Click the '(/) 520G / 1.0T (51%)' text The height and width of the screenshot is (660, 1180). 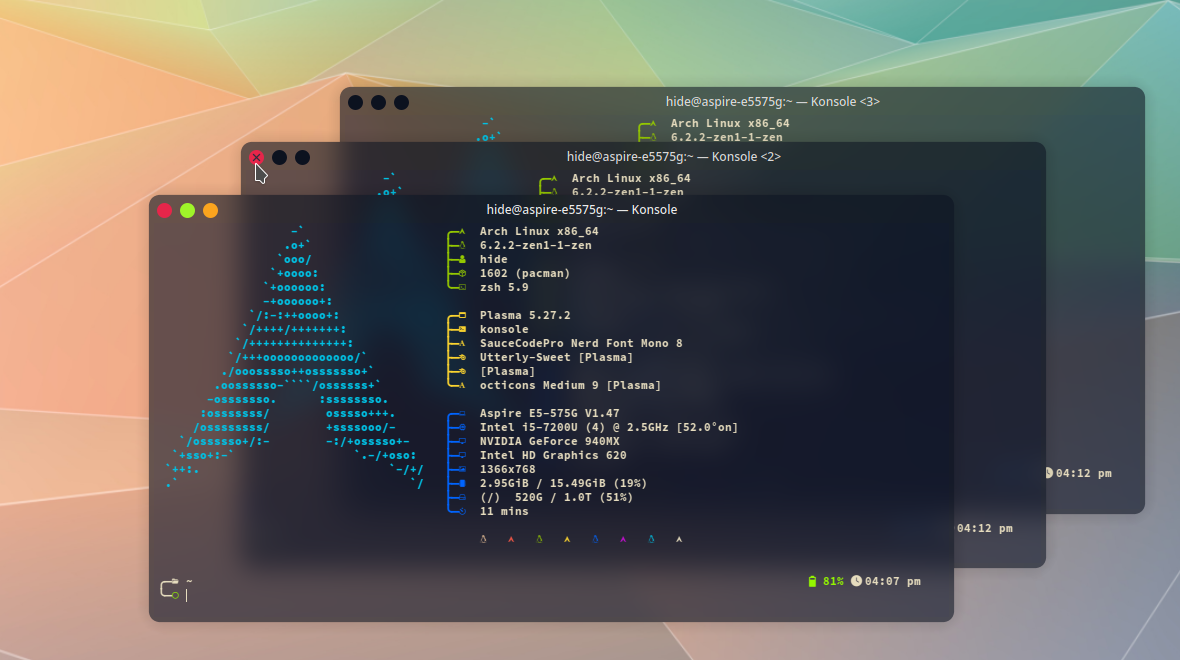[556, 497]
